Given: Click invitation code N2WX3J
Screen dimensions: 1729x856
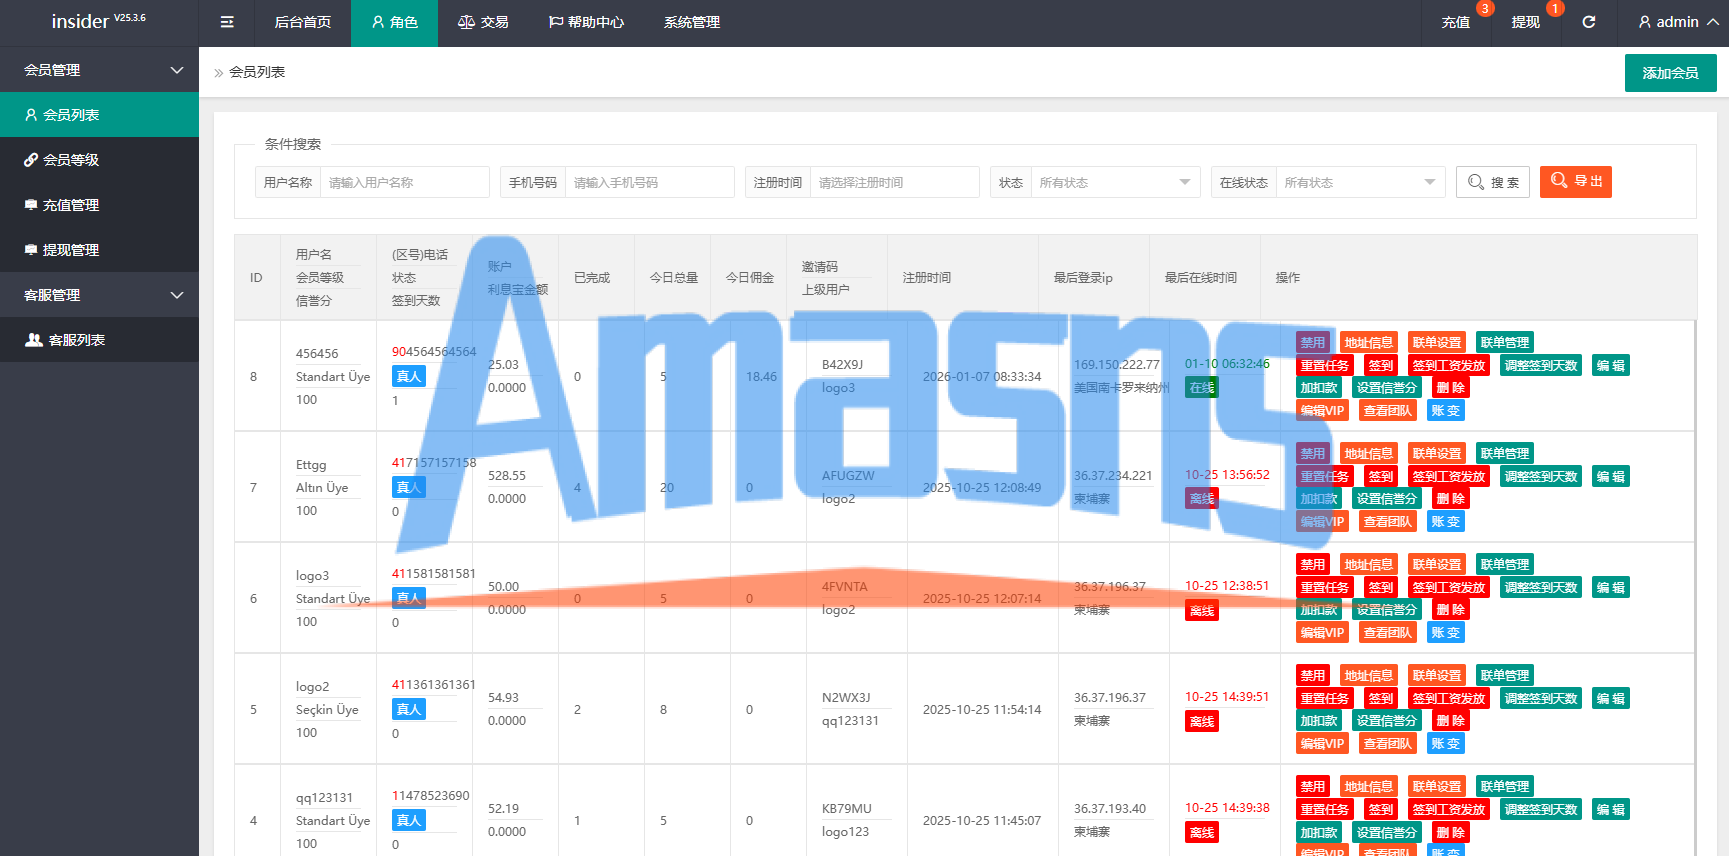Looking at the screenshot, I should [846, 697].
